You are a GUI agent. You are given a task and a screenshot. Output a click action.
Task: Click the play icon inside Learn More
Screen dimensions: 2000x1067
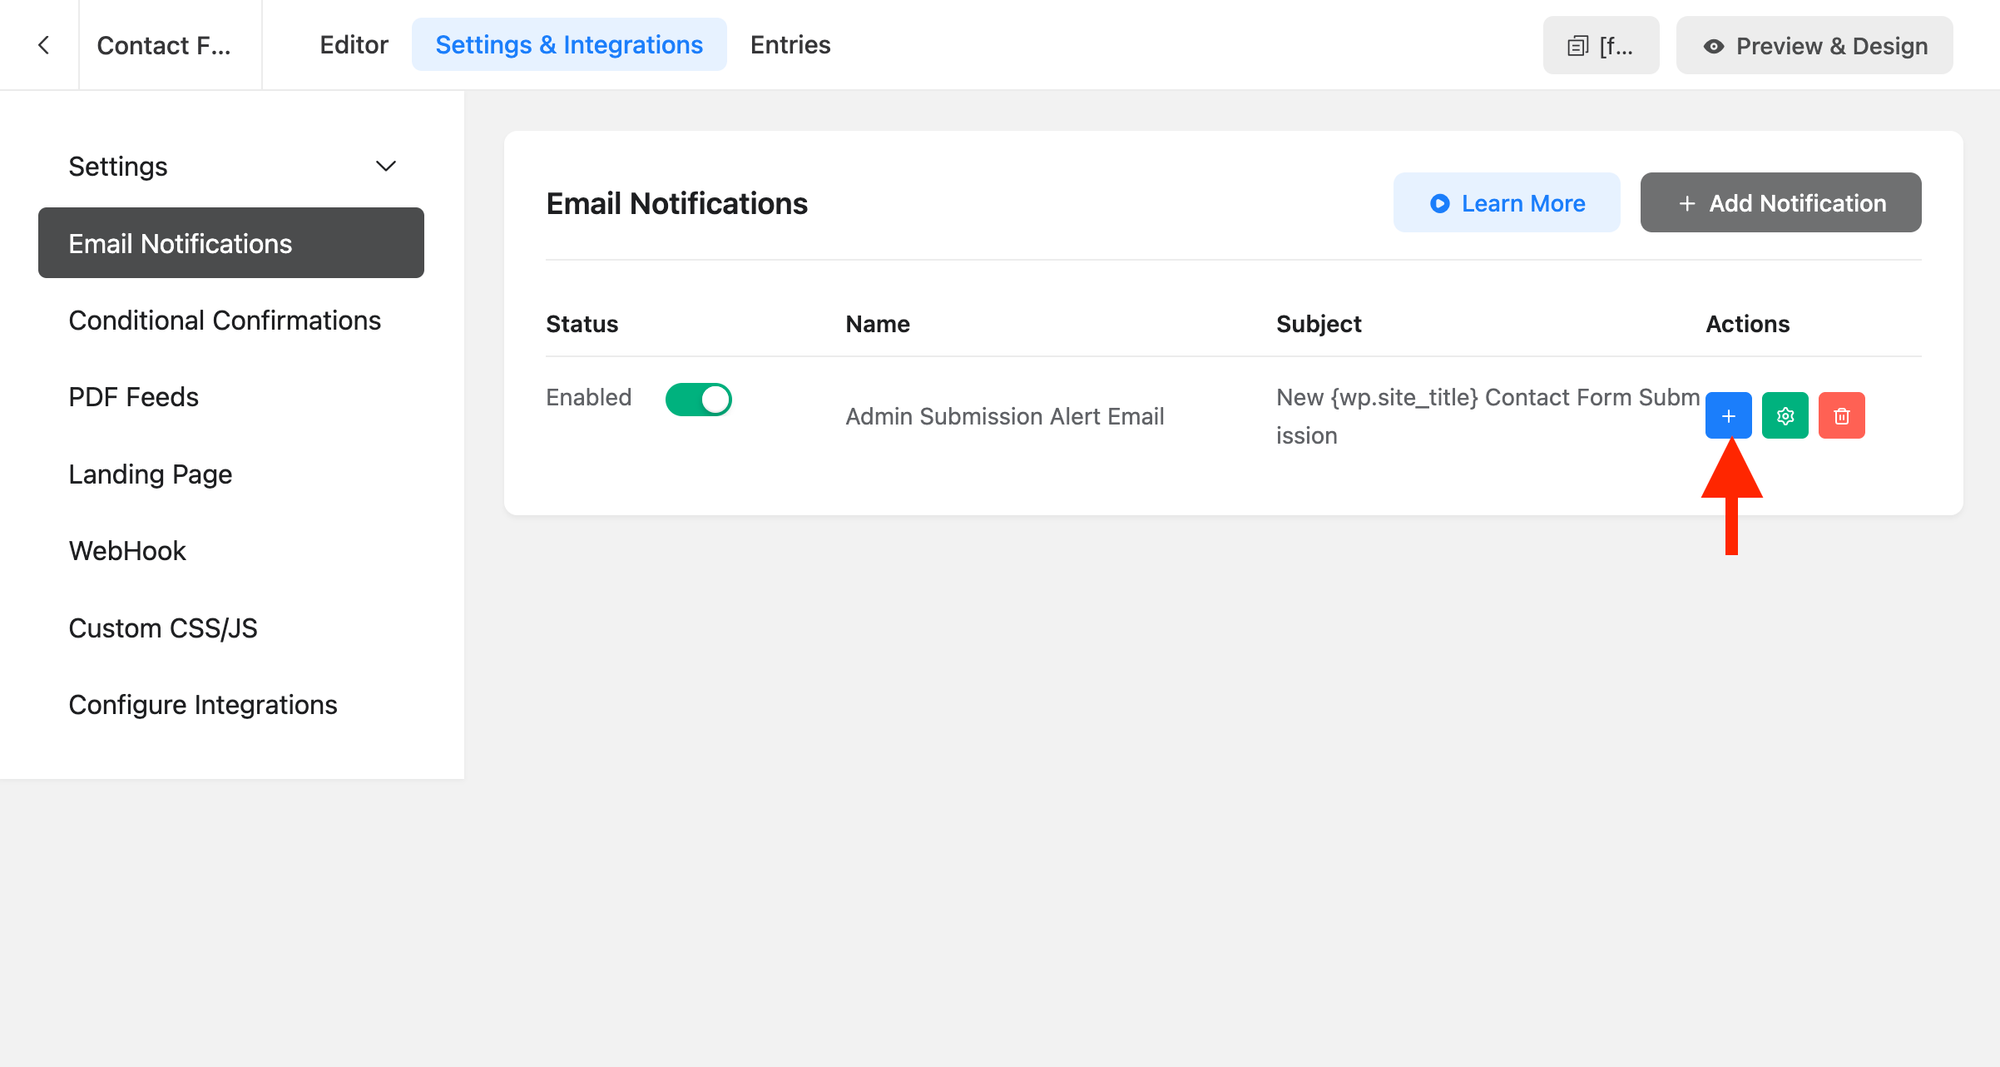click(1439, 203)
